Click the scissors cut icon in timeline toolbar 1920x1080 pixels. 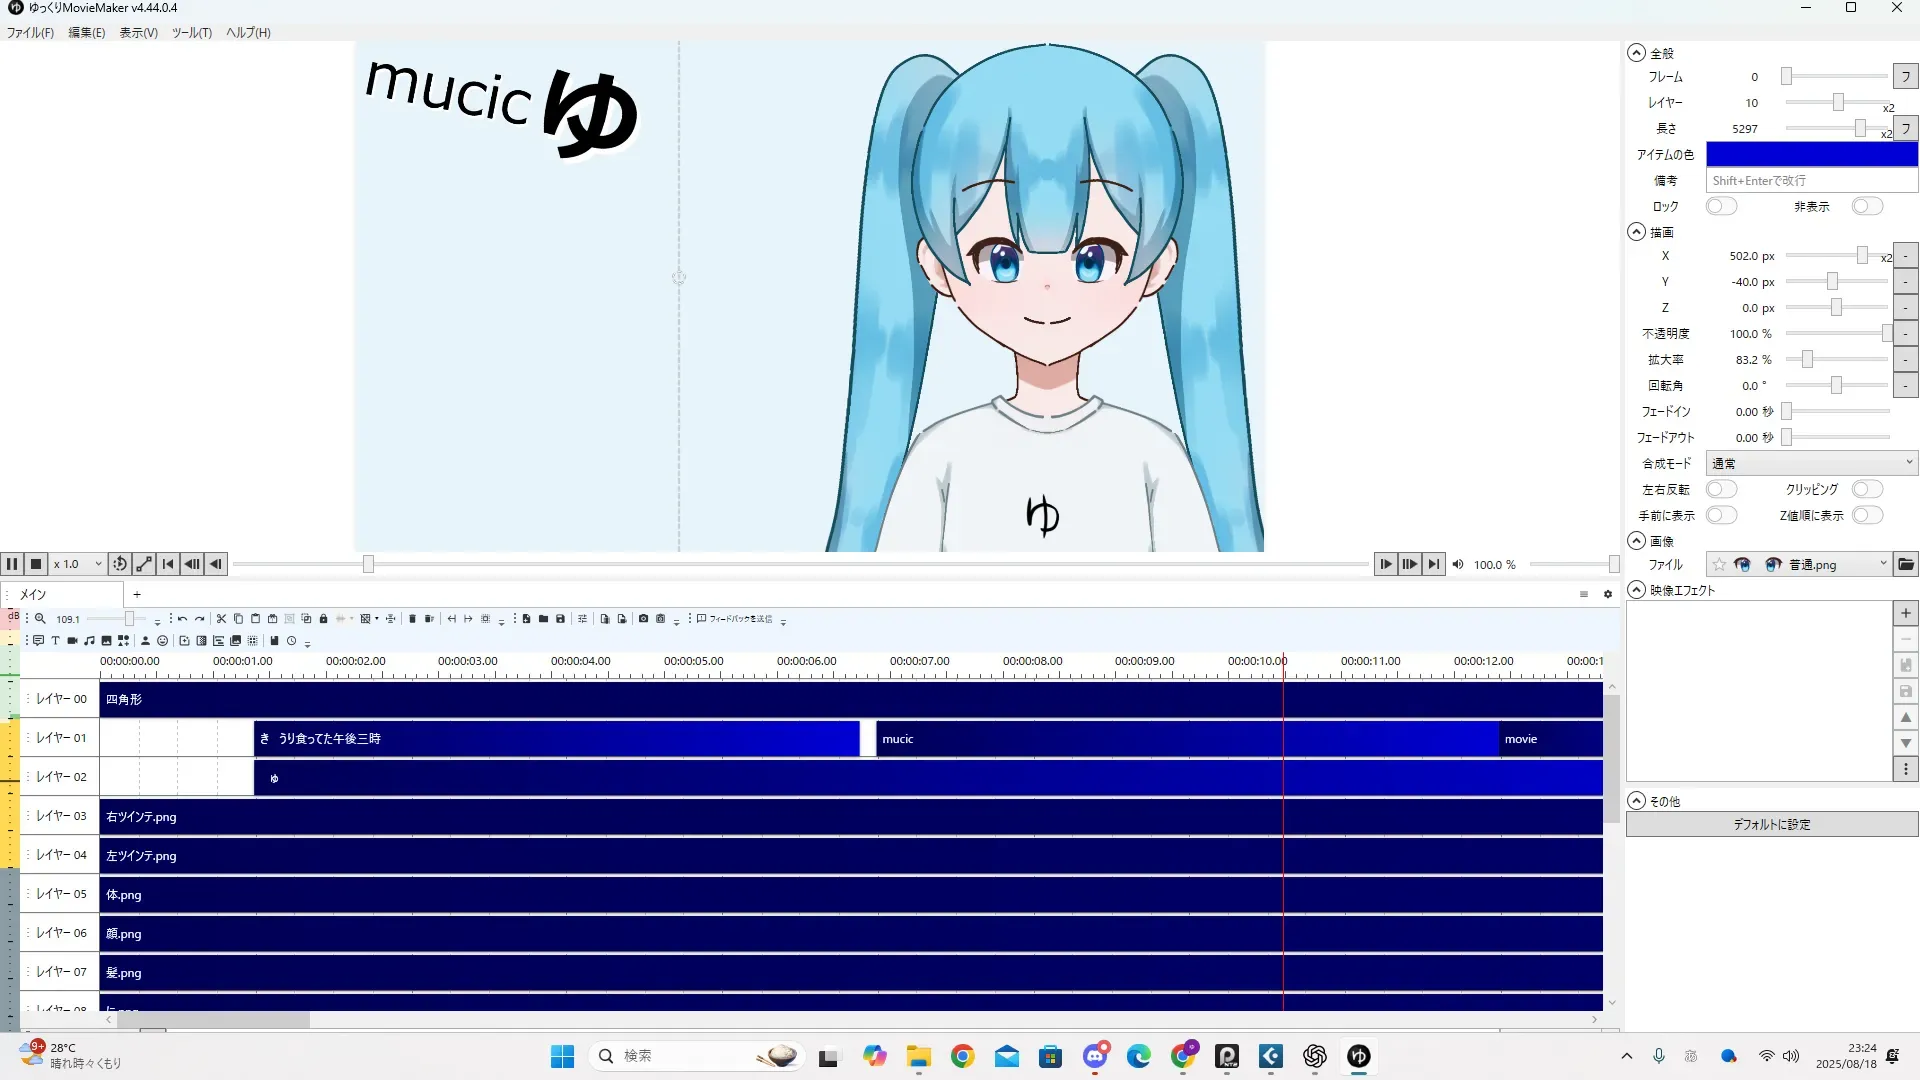(221, 619)
